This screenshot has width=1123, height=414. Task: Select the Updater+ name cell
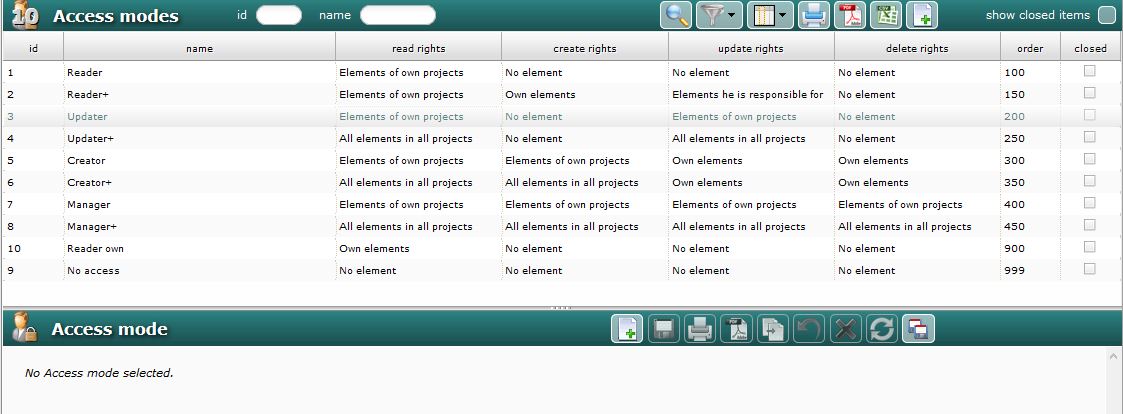[x=199, y=138]
